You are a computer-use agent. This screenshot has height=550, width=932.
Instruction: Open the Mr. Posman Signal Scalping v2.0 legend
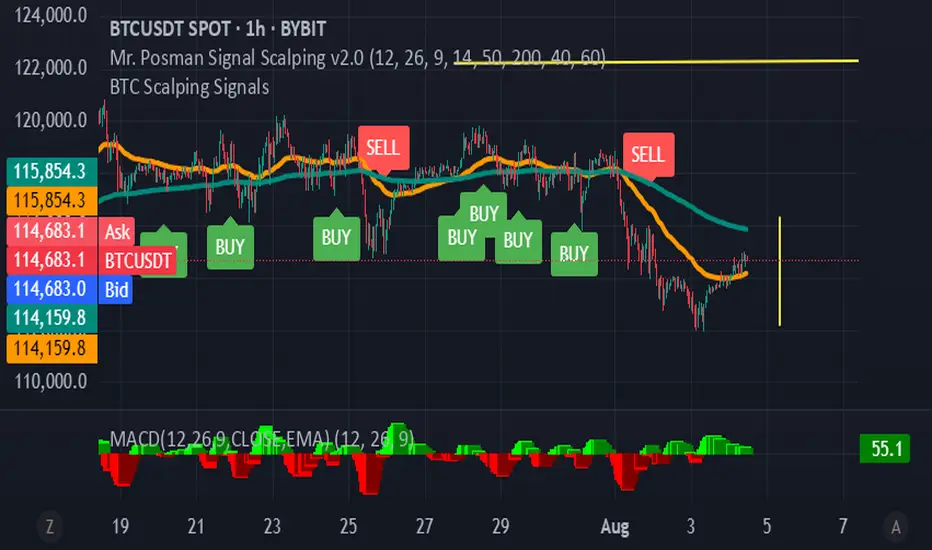tap(357, 58)
